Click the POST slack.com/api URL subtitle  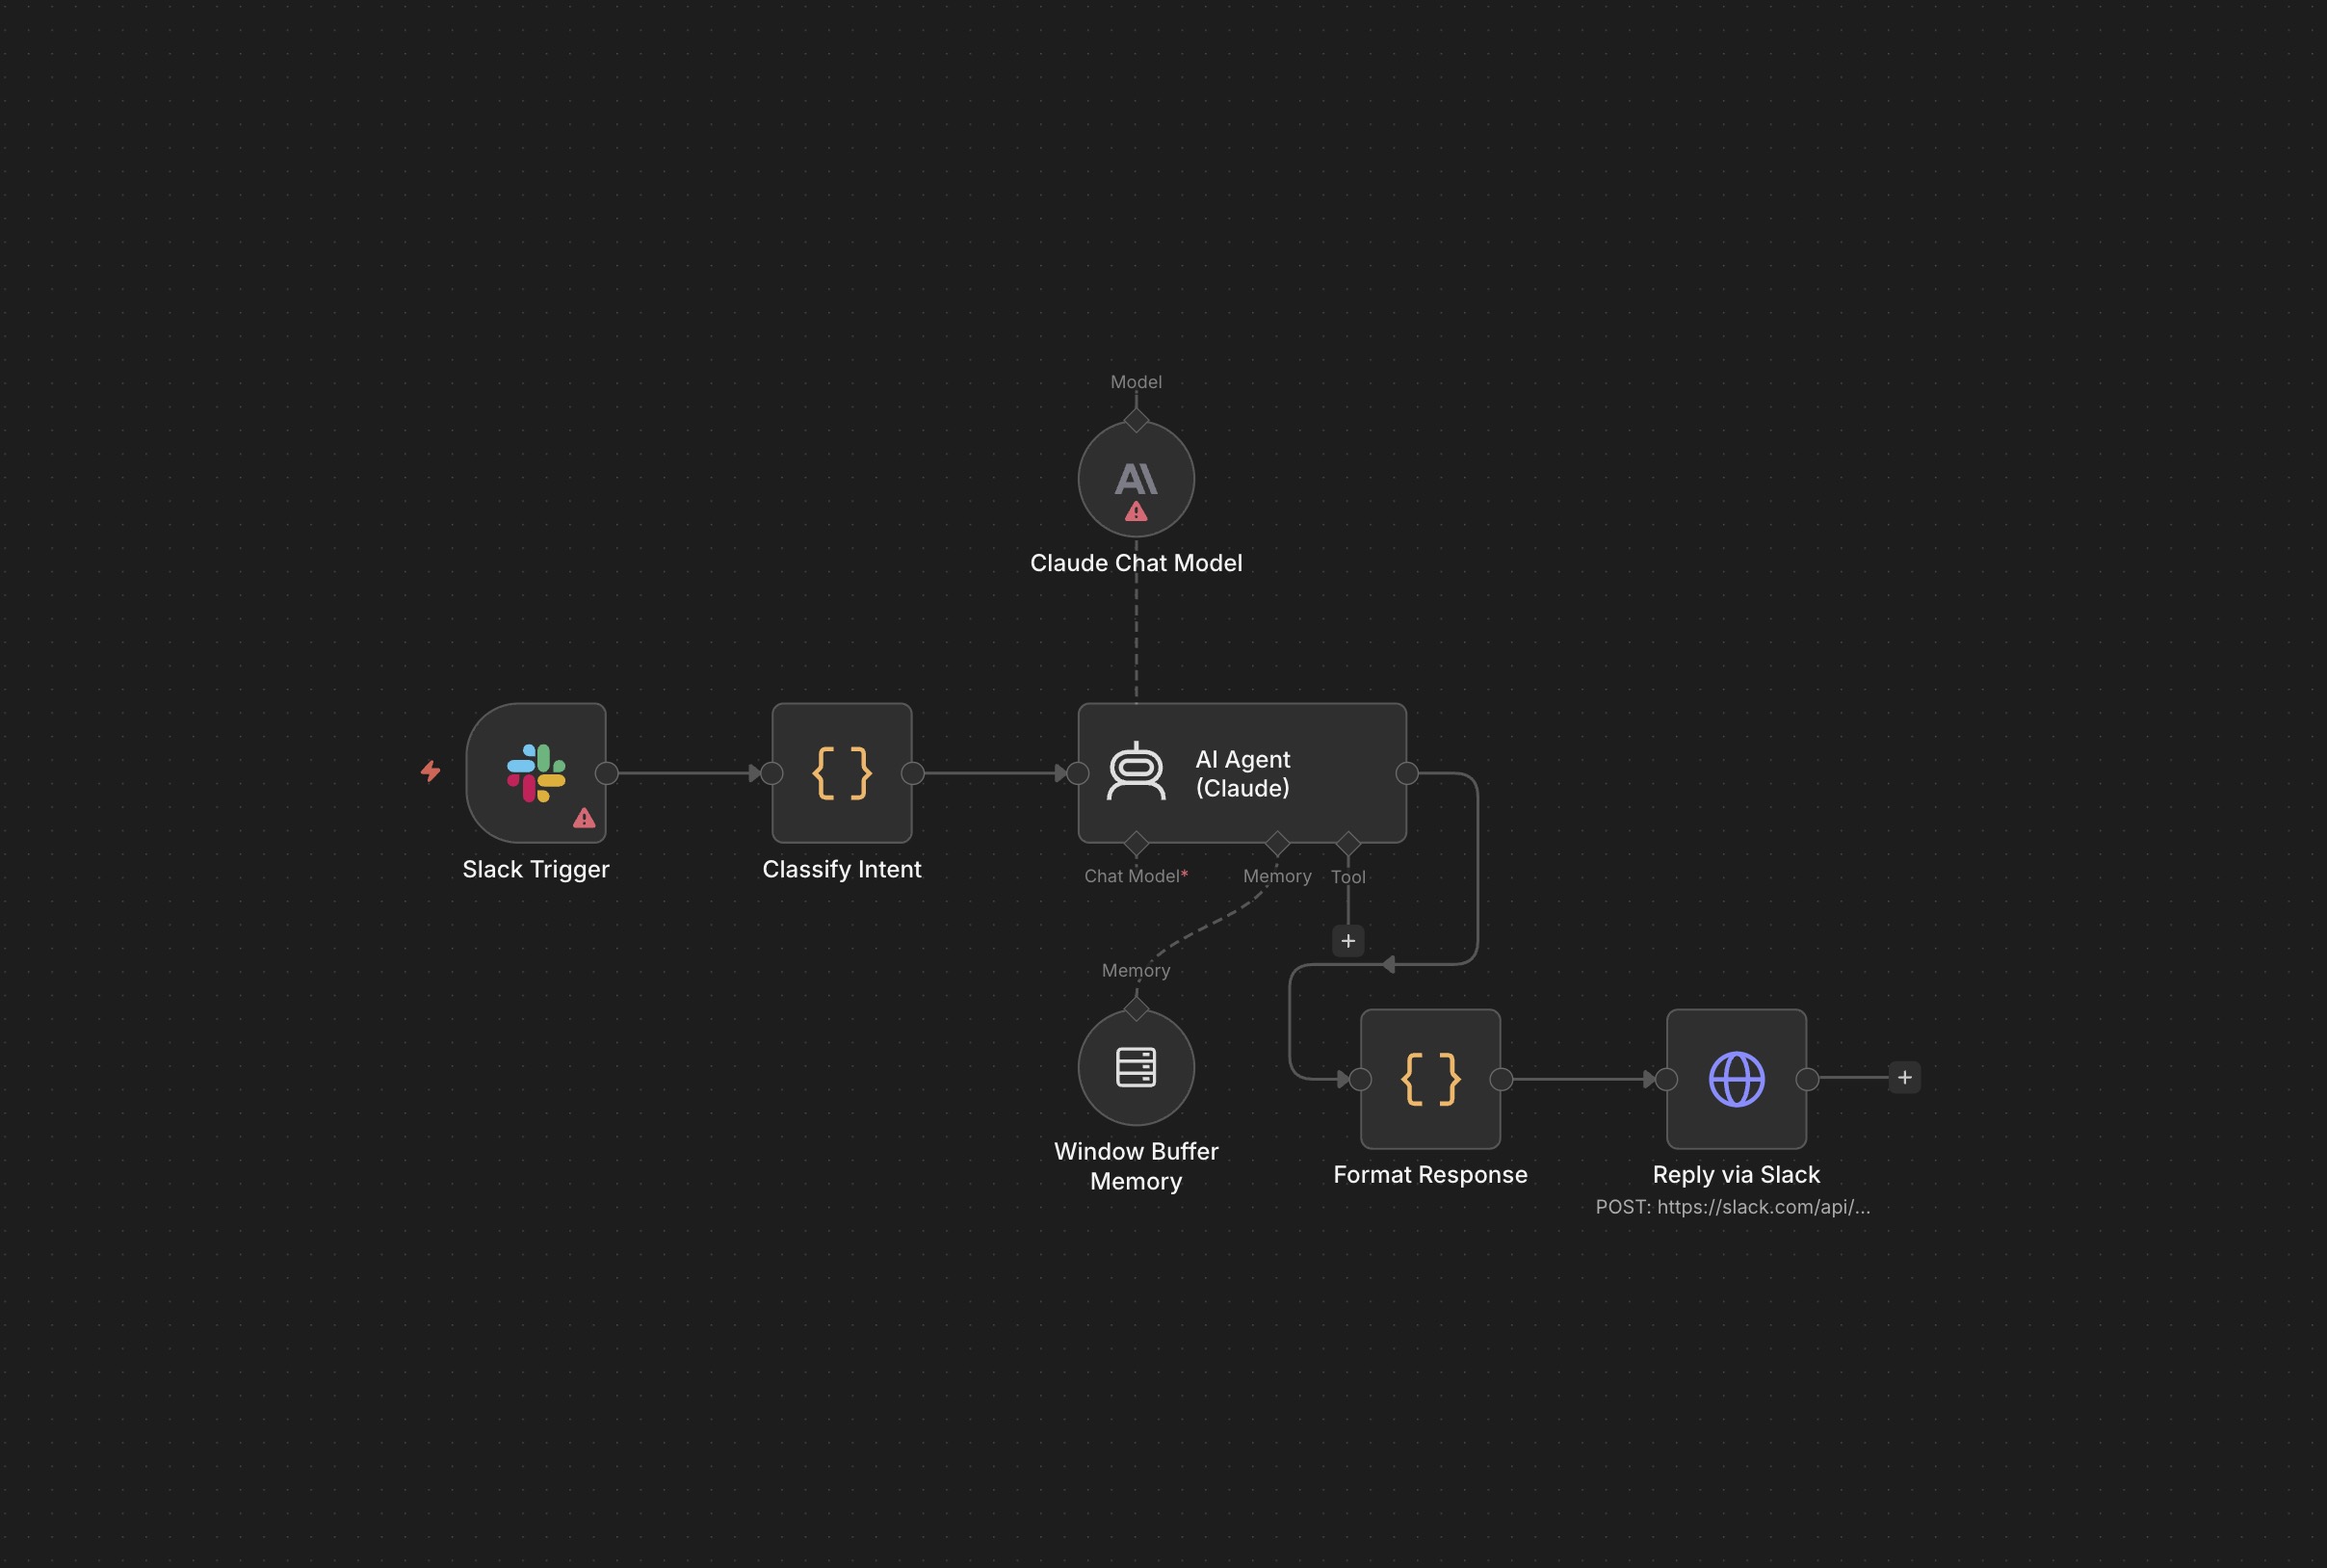1733,1207
